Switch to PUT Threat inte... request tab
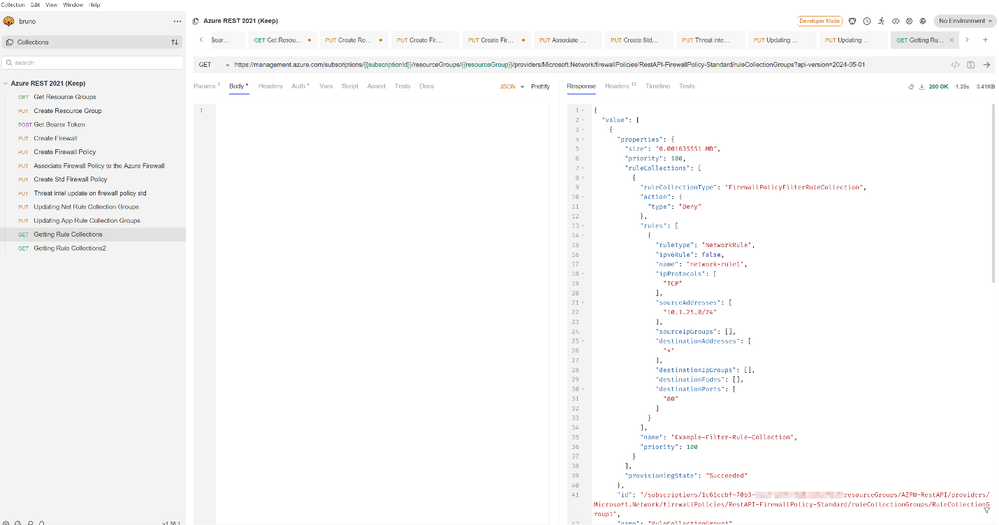Image resolution: width=999 pixels, height=525 pixels. 710,40
